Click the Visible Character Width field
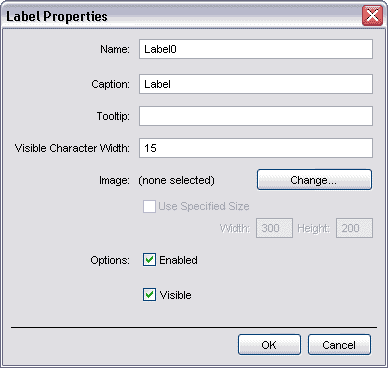Image resolution: width=388 pixels, height=368 pixels. [x=256, y=148]
